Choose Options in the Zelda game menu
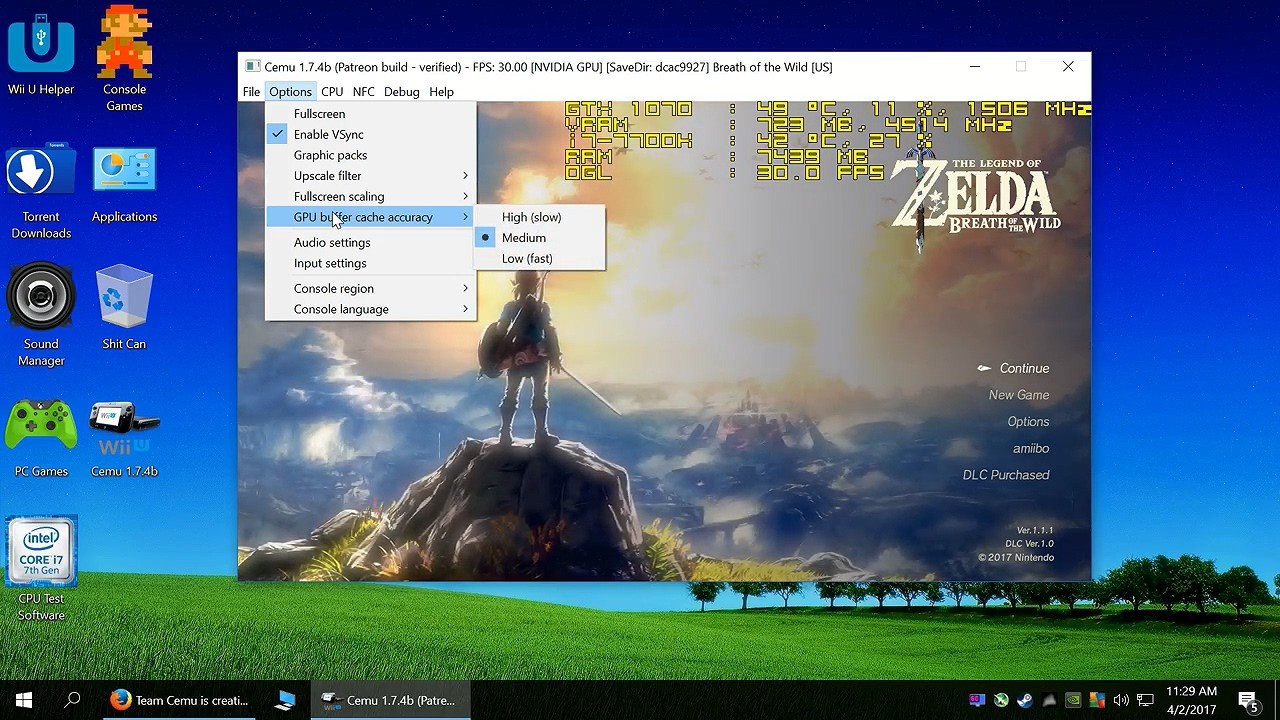Screen dimensions: 1280x720 click(x=1028, y=422)
